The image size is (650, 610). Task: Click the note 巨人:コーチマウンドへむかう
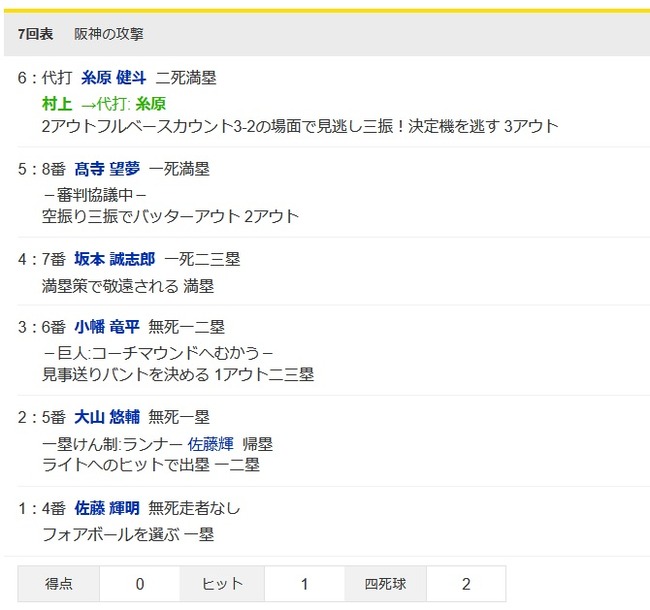158,353
